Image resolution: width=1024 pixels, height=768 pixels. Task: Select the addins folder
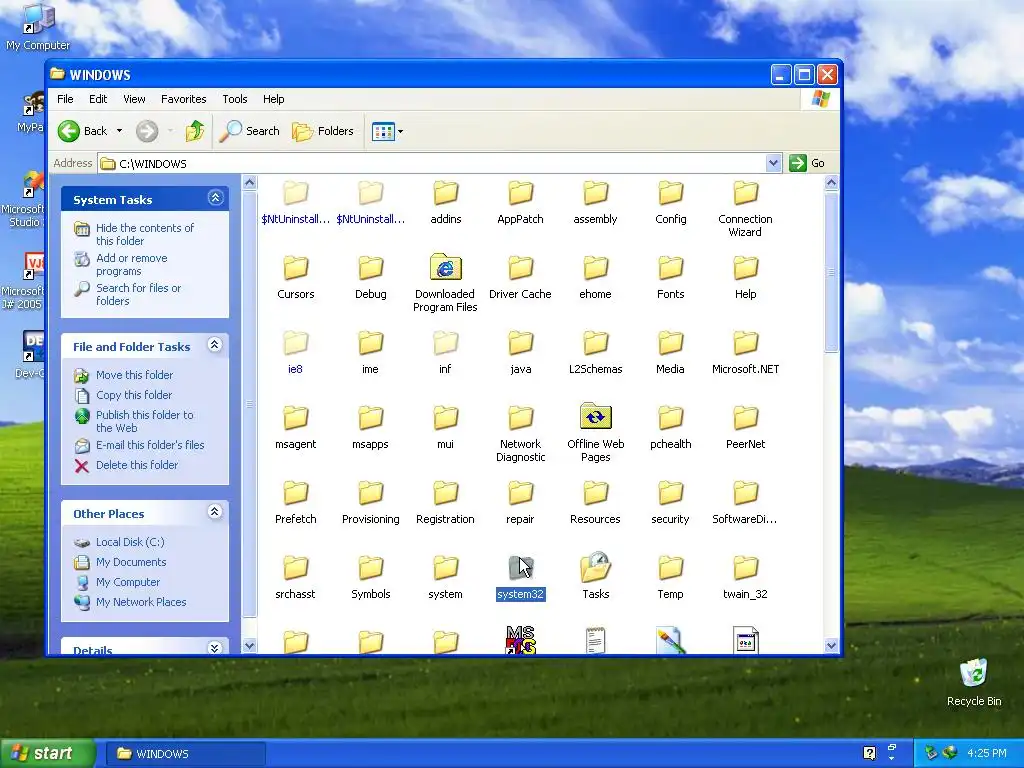pos(446,202)
